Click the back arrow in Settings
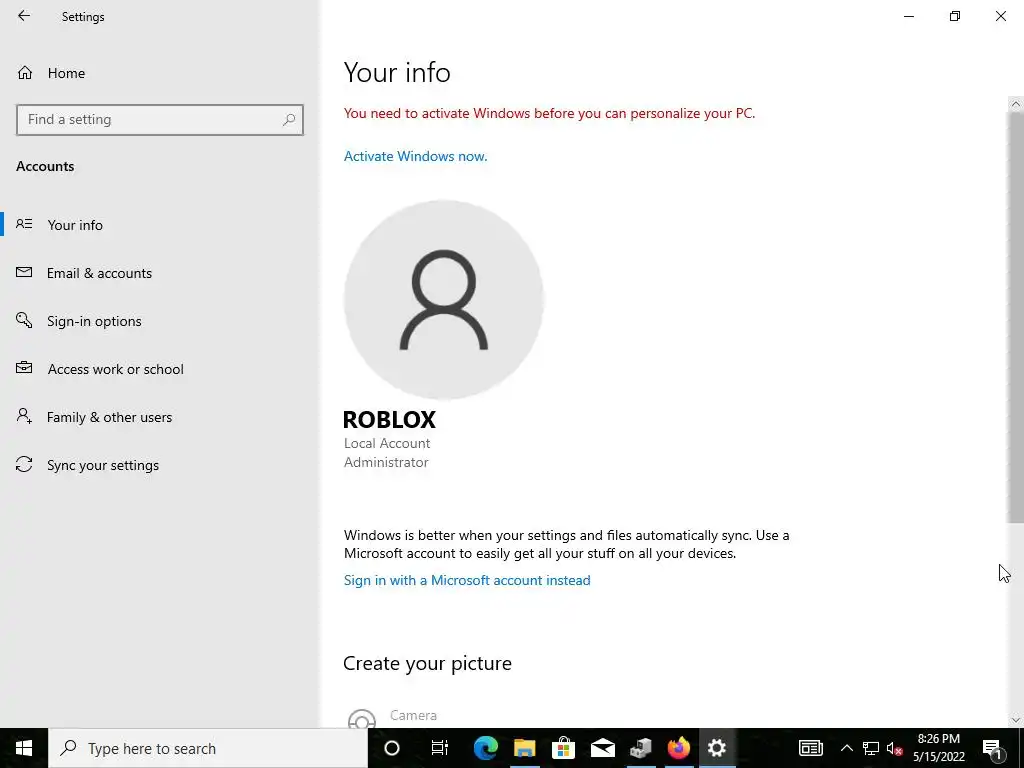The width and height of the screenshot is (1024, 768). coord(24,16)
